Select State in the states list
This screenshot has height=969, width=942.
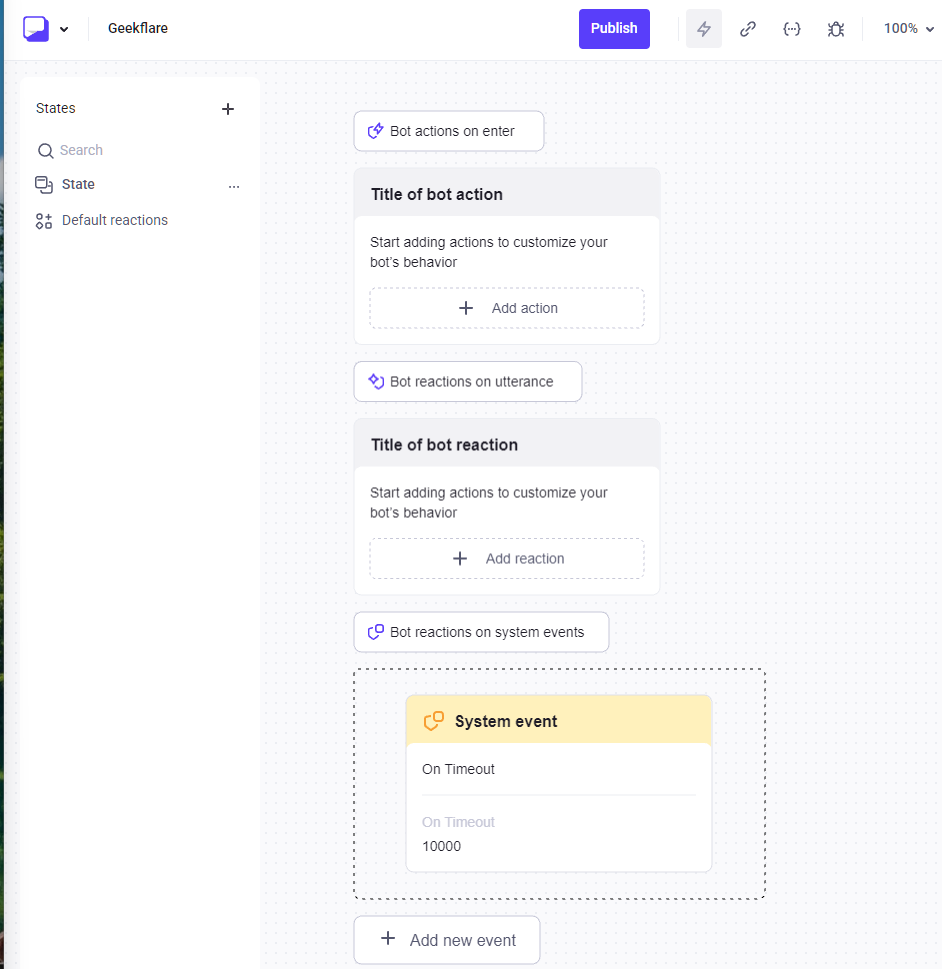(78, 185)
